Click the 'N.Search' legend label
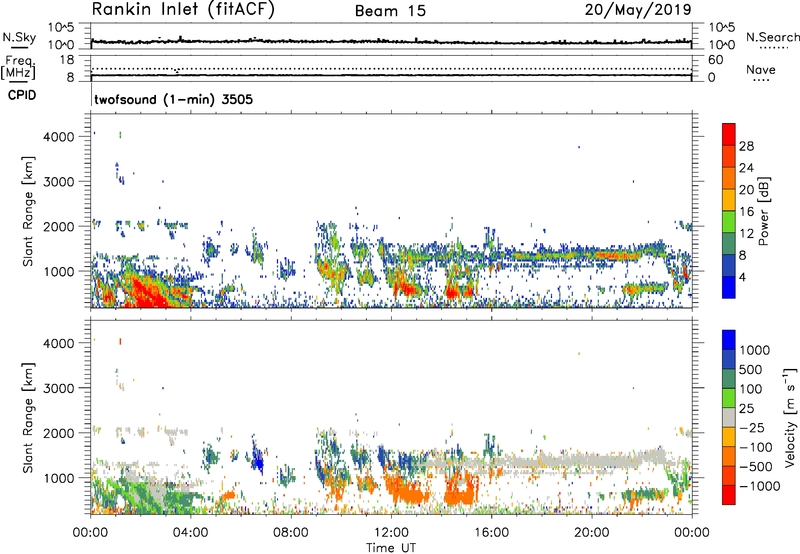 click(772, 37)
